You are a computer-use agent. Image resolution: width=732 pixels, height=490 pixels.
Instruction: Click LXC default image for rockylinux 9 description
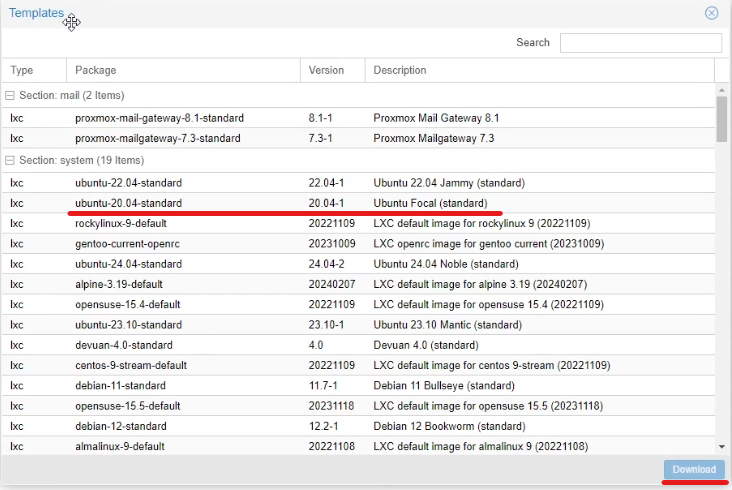[x=482, y=224]
